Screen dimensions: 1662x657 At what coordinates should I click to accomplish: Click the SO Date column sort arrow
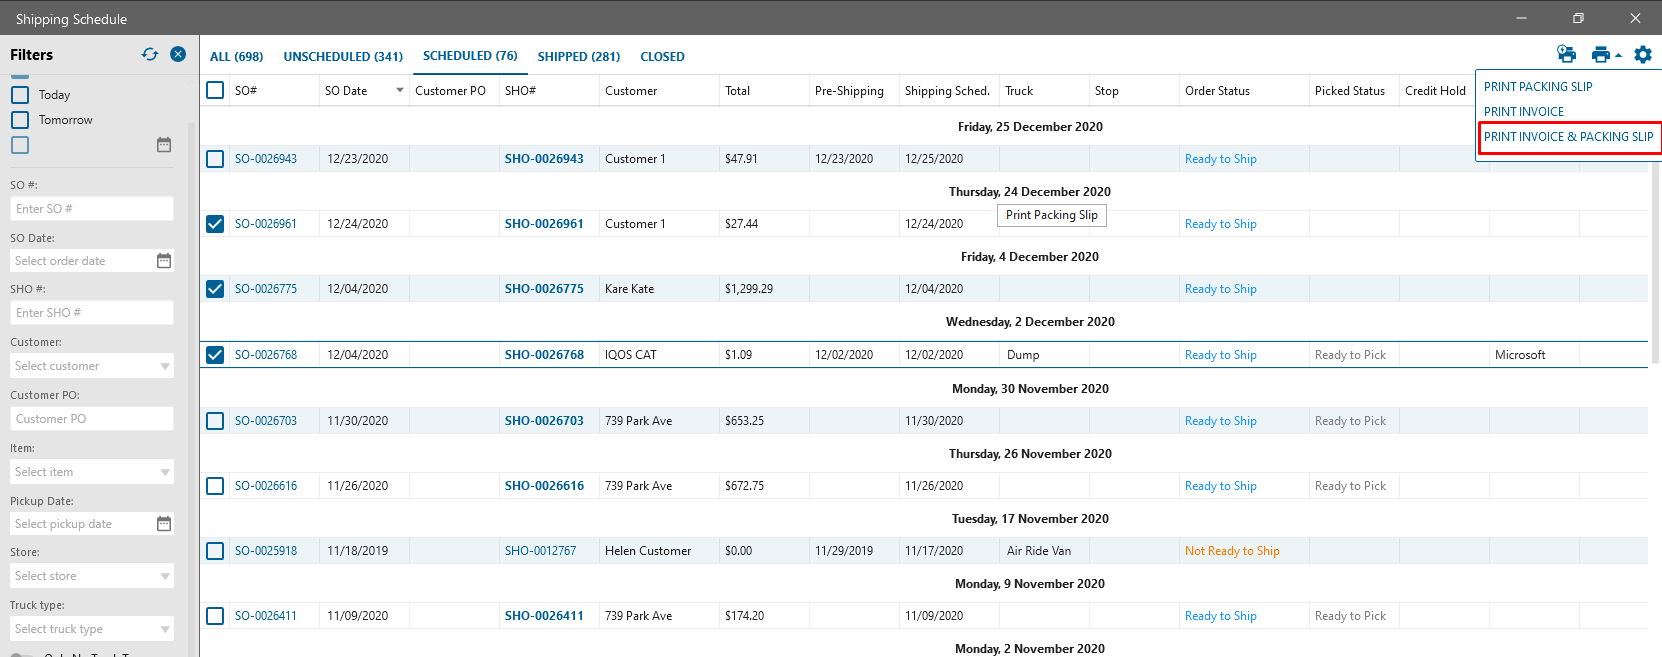pyautogui.click(x=400, y=91)
